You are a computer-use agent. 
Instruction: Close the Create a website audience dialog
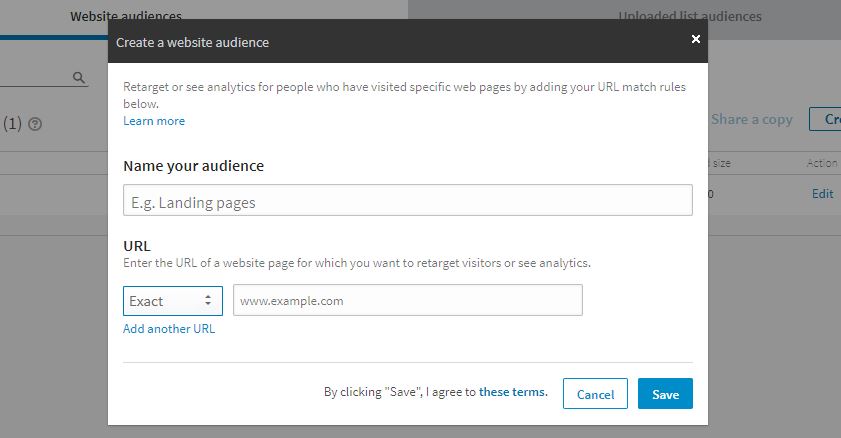(696, 39)
